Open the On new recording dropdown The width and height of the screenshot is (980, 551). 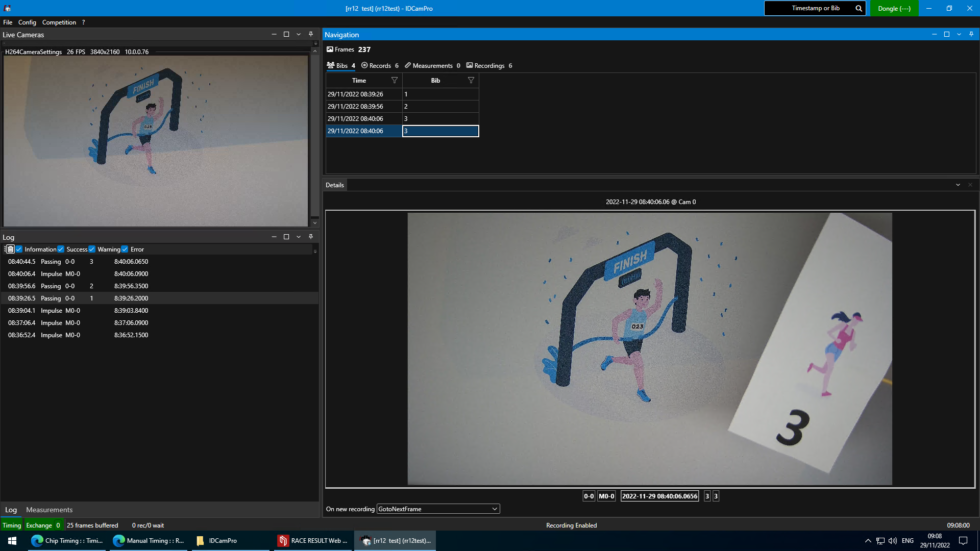tap(438, 509)
